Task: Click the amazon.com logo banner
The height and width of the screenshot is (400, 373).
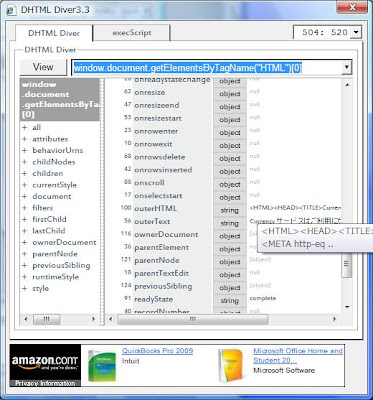Action: [x=45, y=365]
